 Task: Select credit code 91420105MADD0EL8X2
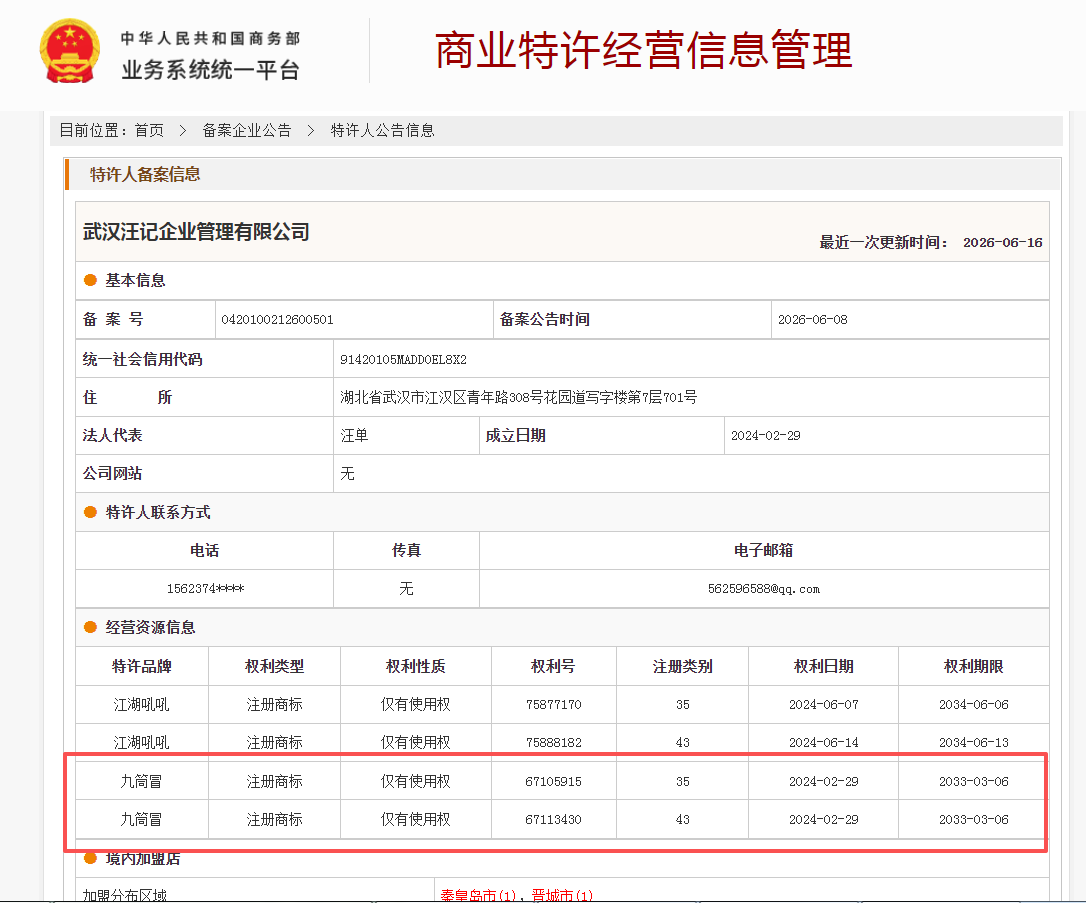coord(403,359)
